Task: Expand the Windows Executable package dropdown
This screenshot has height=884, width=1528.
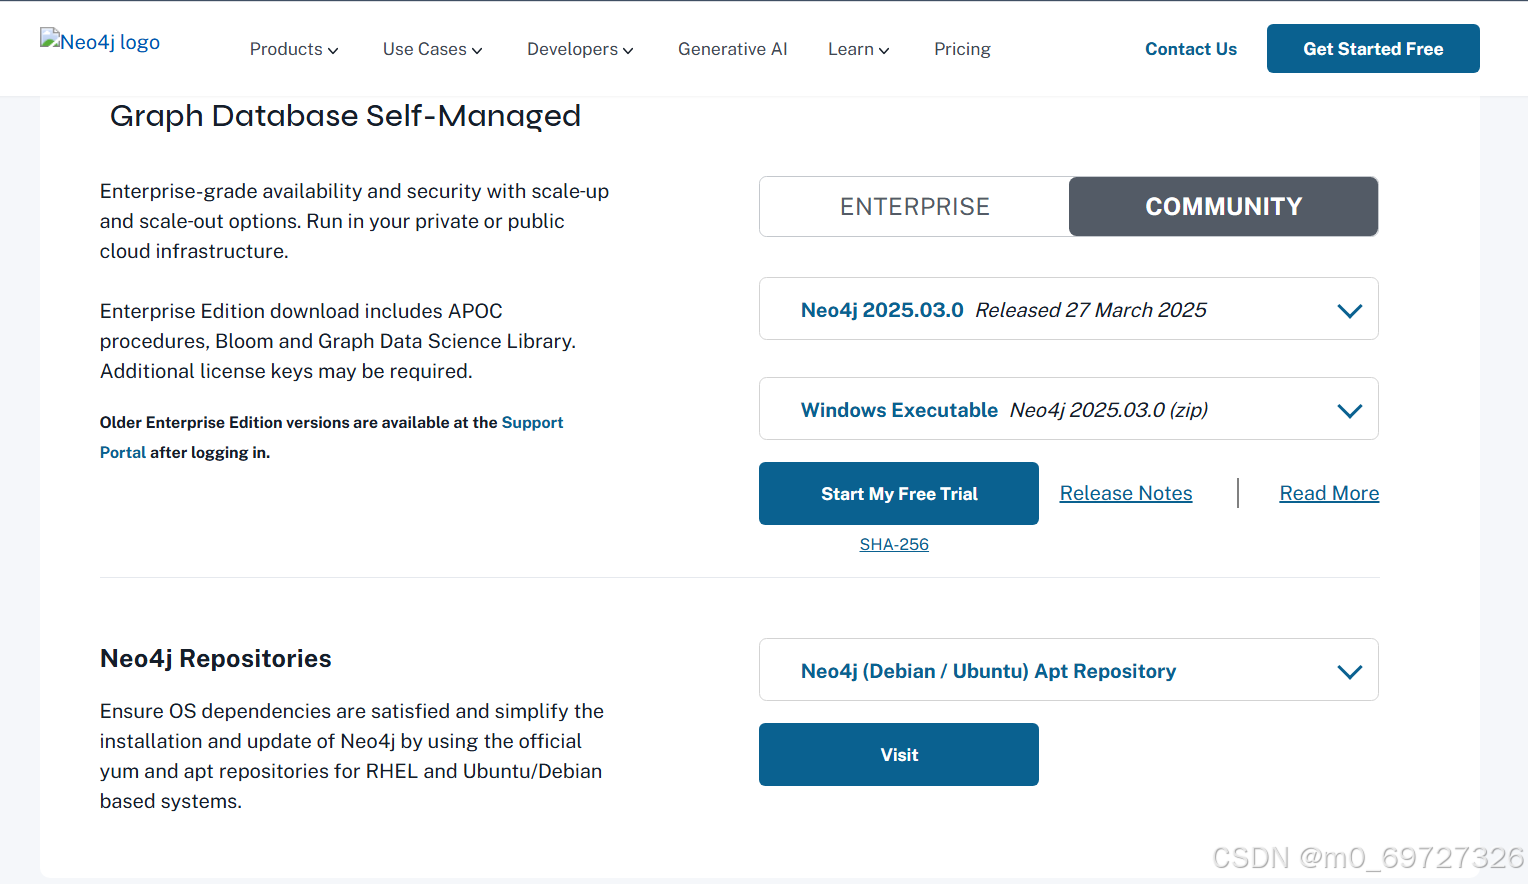Action: tap(1068, 410)
